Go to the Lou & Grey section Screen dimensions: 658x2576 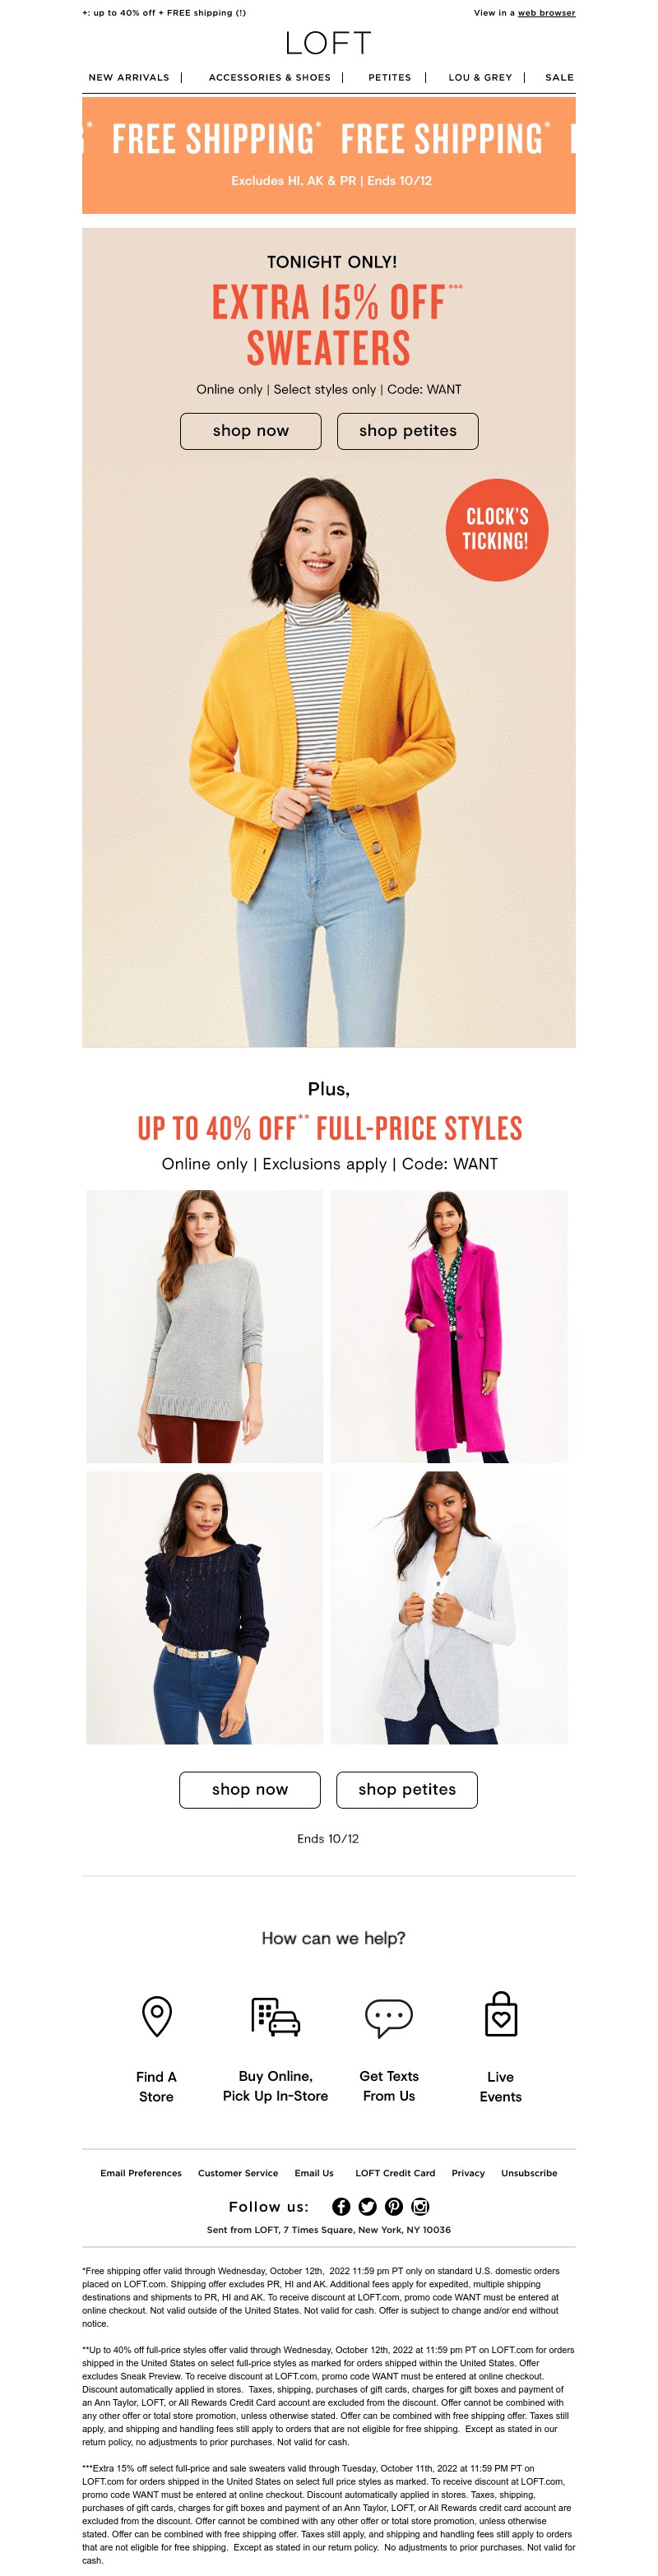[480, 77]
